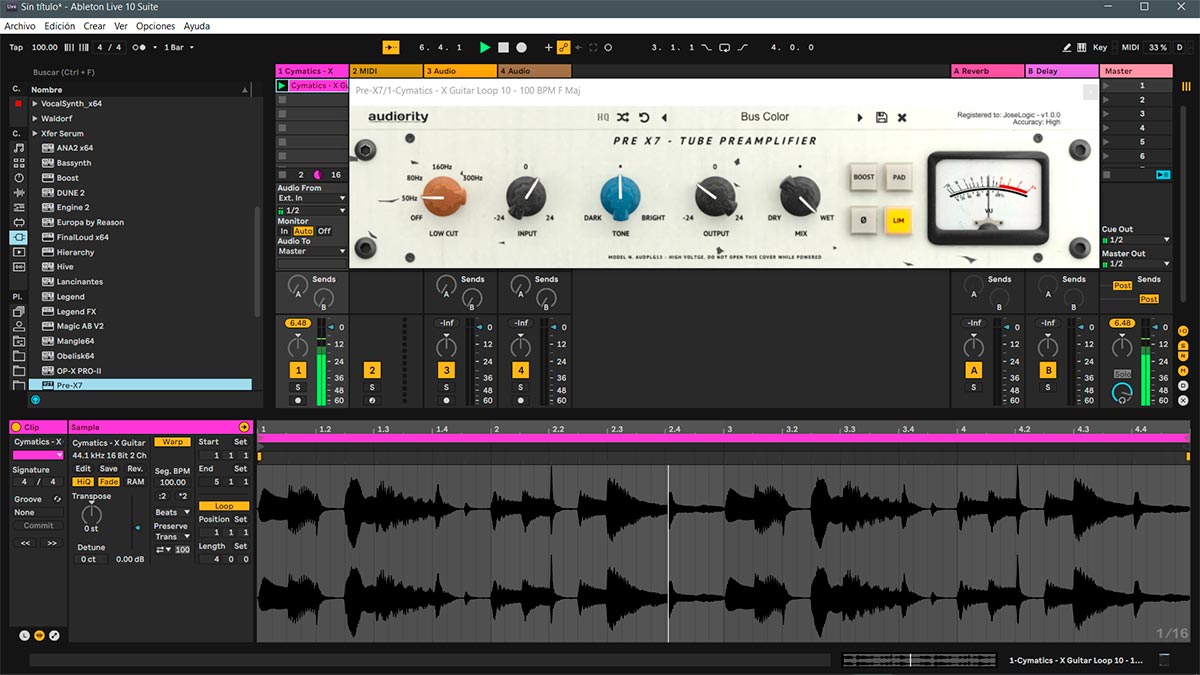Toggle the Follow button in the transport

(x=391, y=47)
